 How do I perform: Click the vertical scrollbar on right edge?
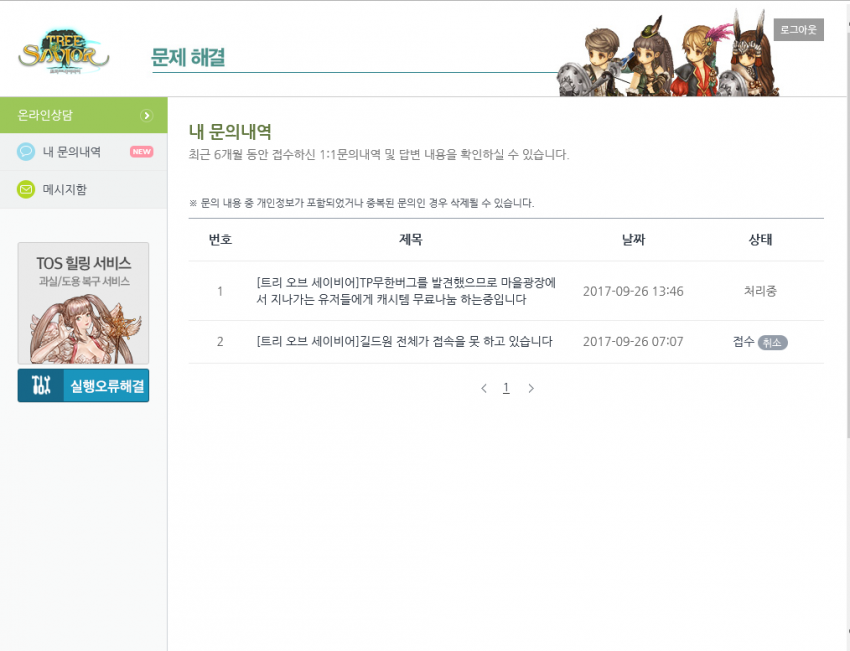[x=845, y=300]
